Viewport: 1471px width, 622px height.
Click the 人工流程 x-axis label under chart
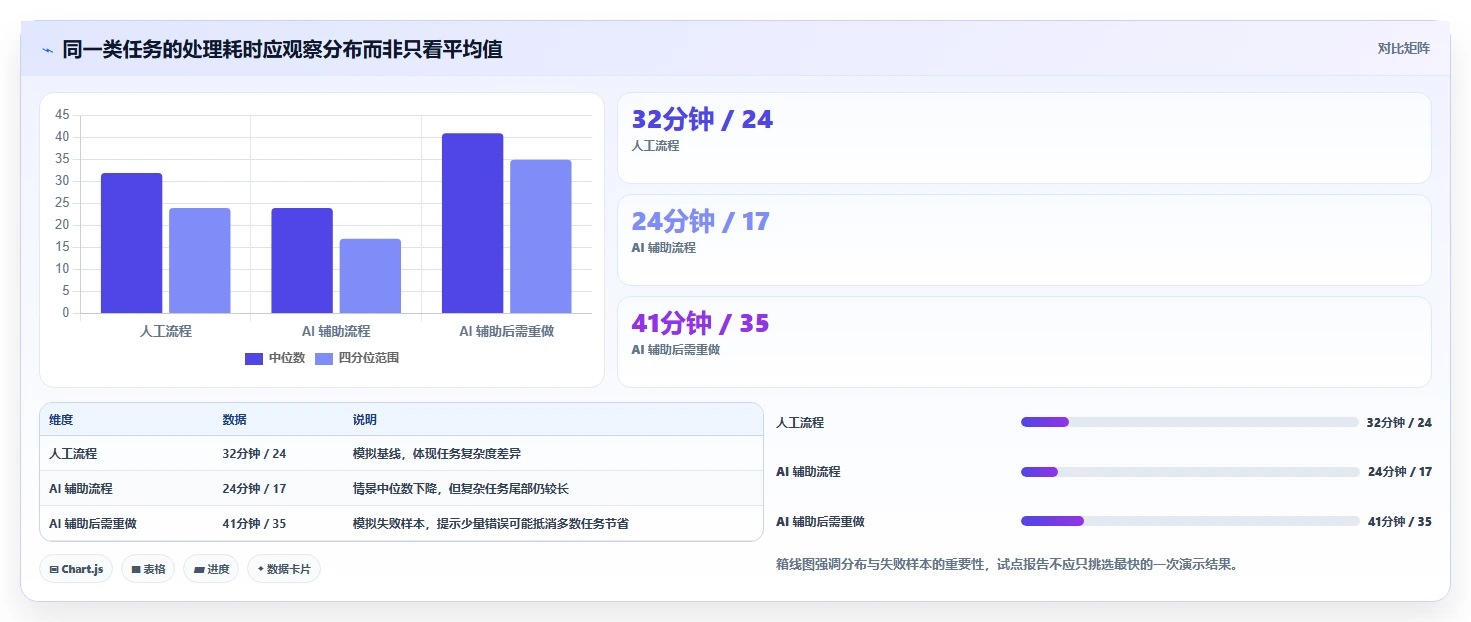point(166,331)
